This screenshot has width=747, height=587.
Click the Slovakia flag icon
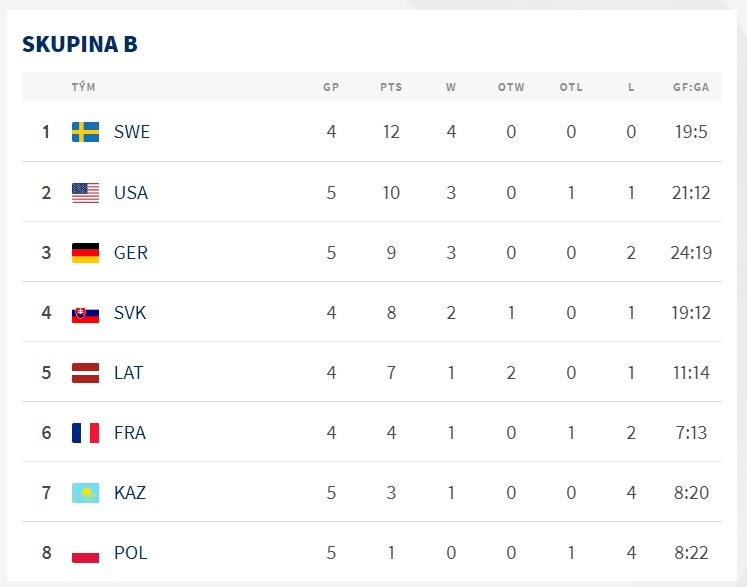pyautogui.click(x=85, y=315)
